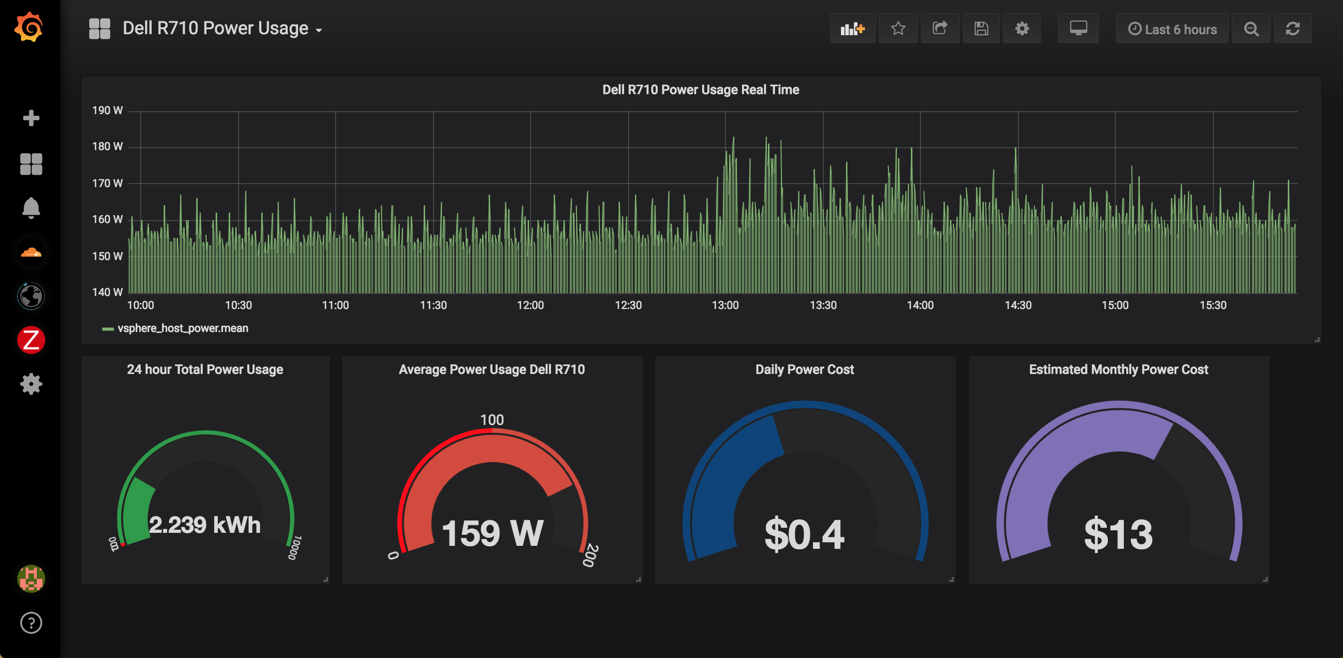
Task: Refresh the dashboard
Action: 1292,29
